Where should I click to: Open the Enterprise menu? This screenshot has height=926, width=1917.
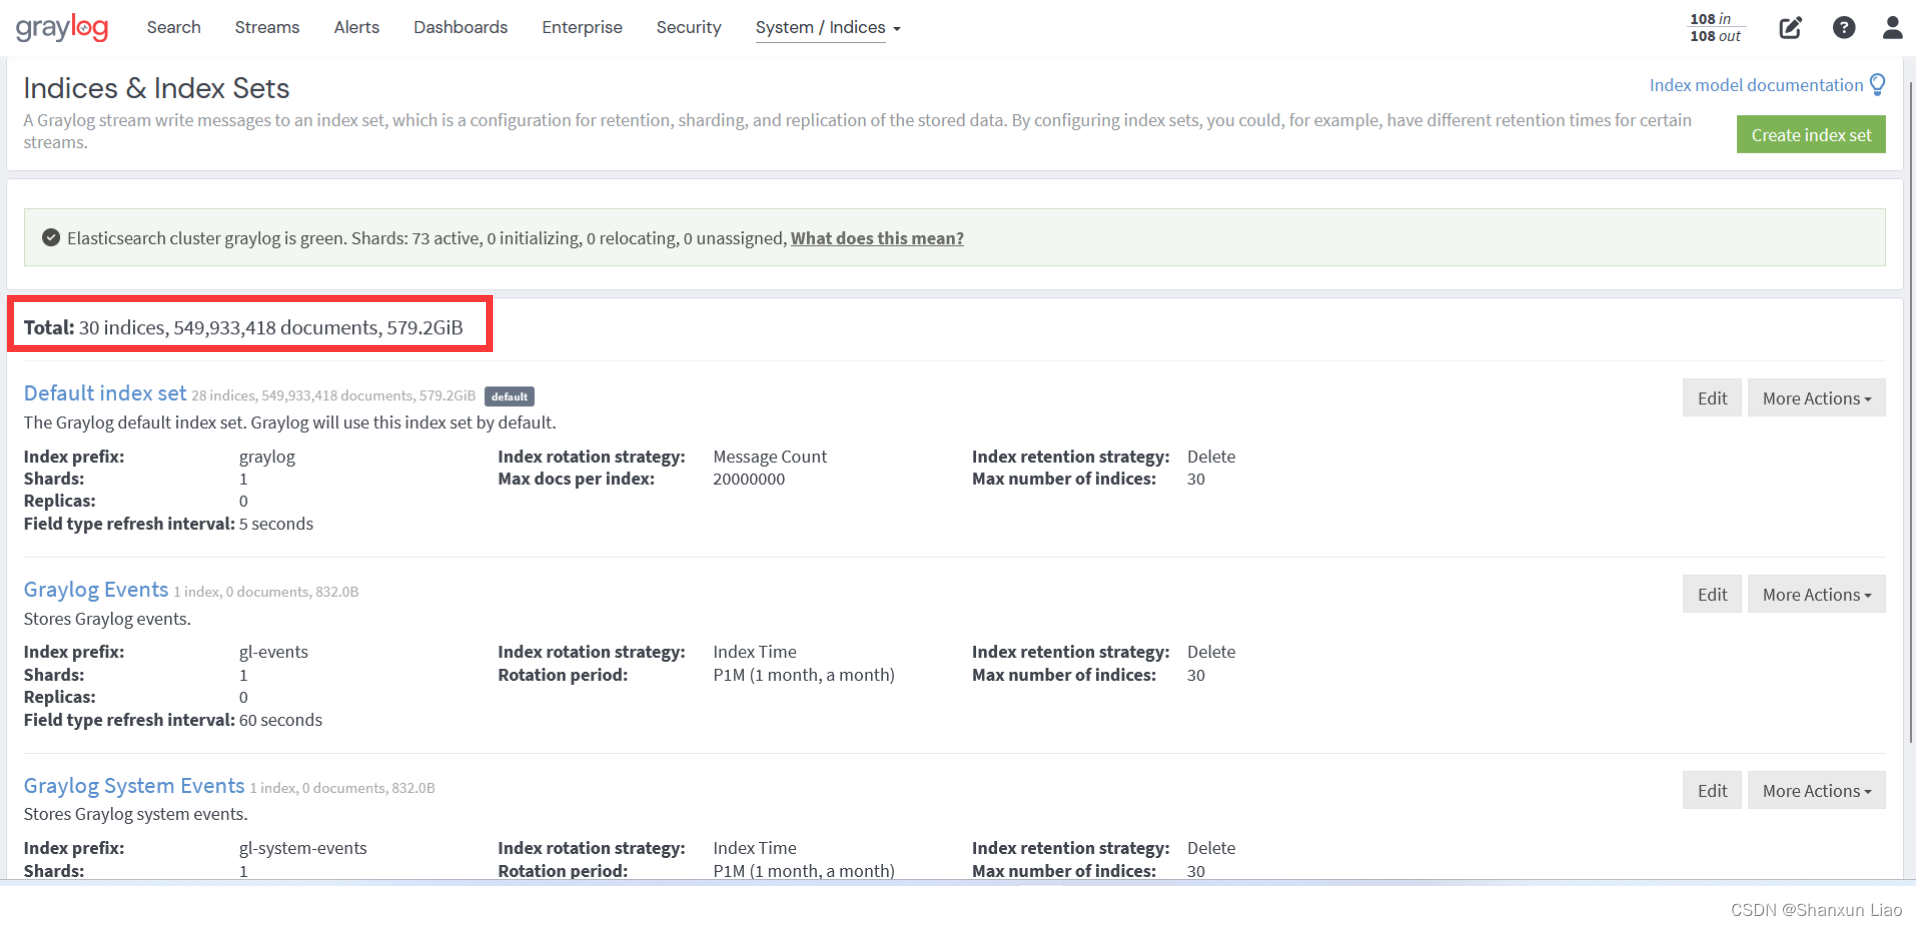pos(582,27)
